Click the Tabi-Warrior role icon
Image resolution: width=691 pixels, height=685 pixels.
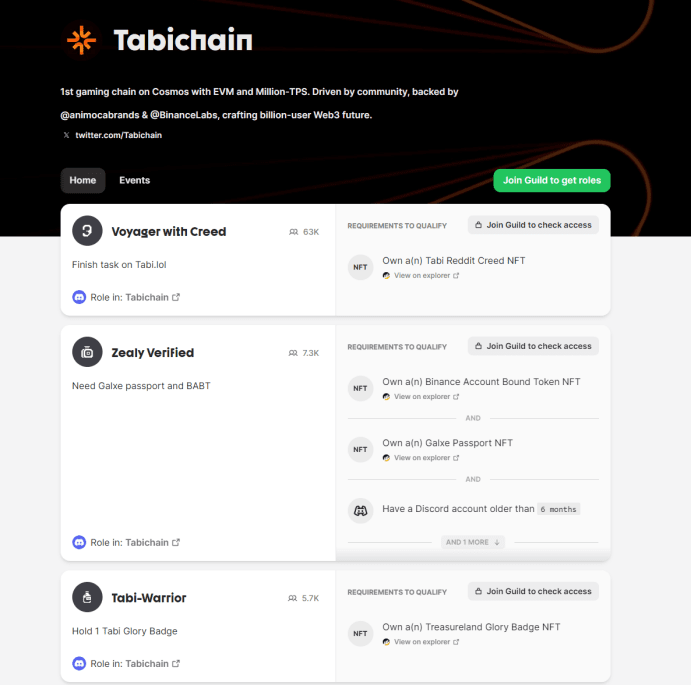pos(87,597)
